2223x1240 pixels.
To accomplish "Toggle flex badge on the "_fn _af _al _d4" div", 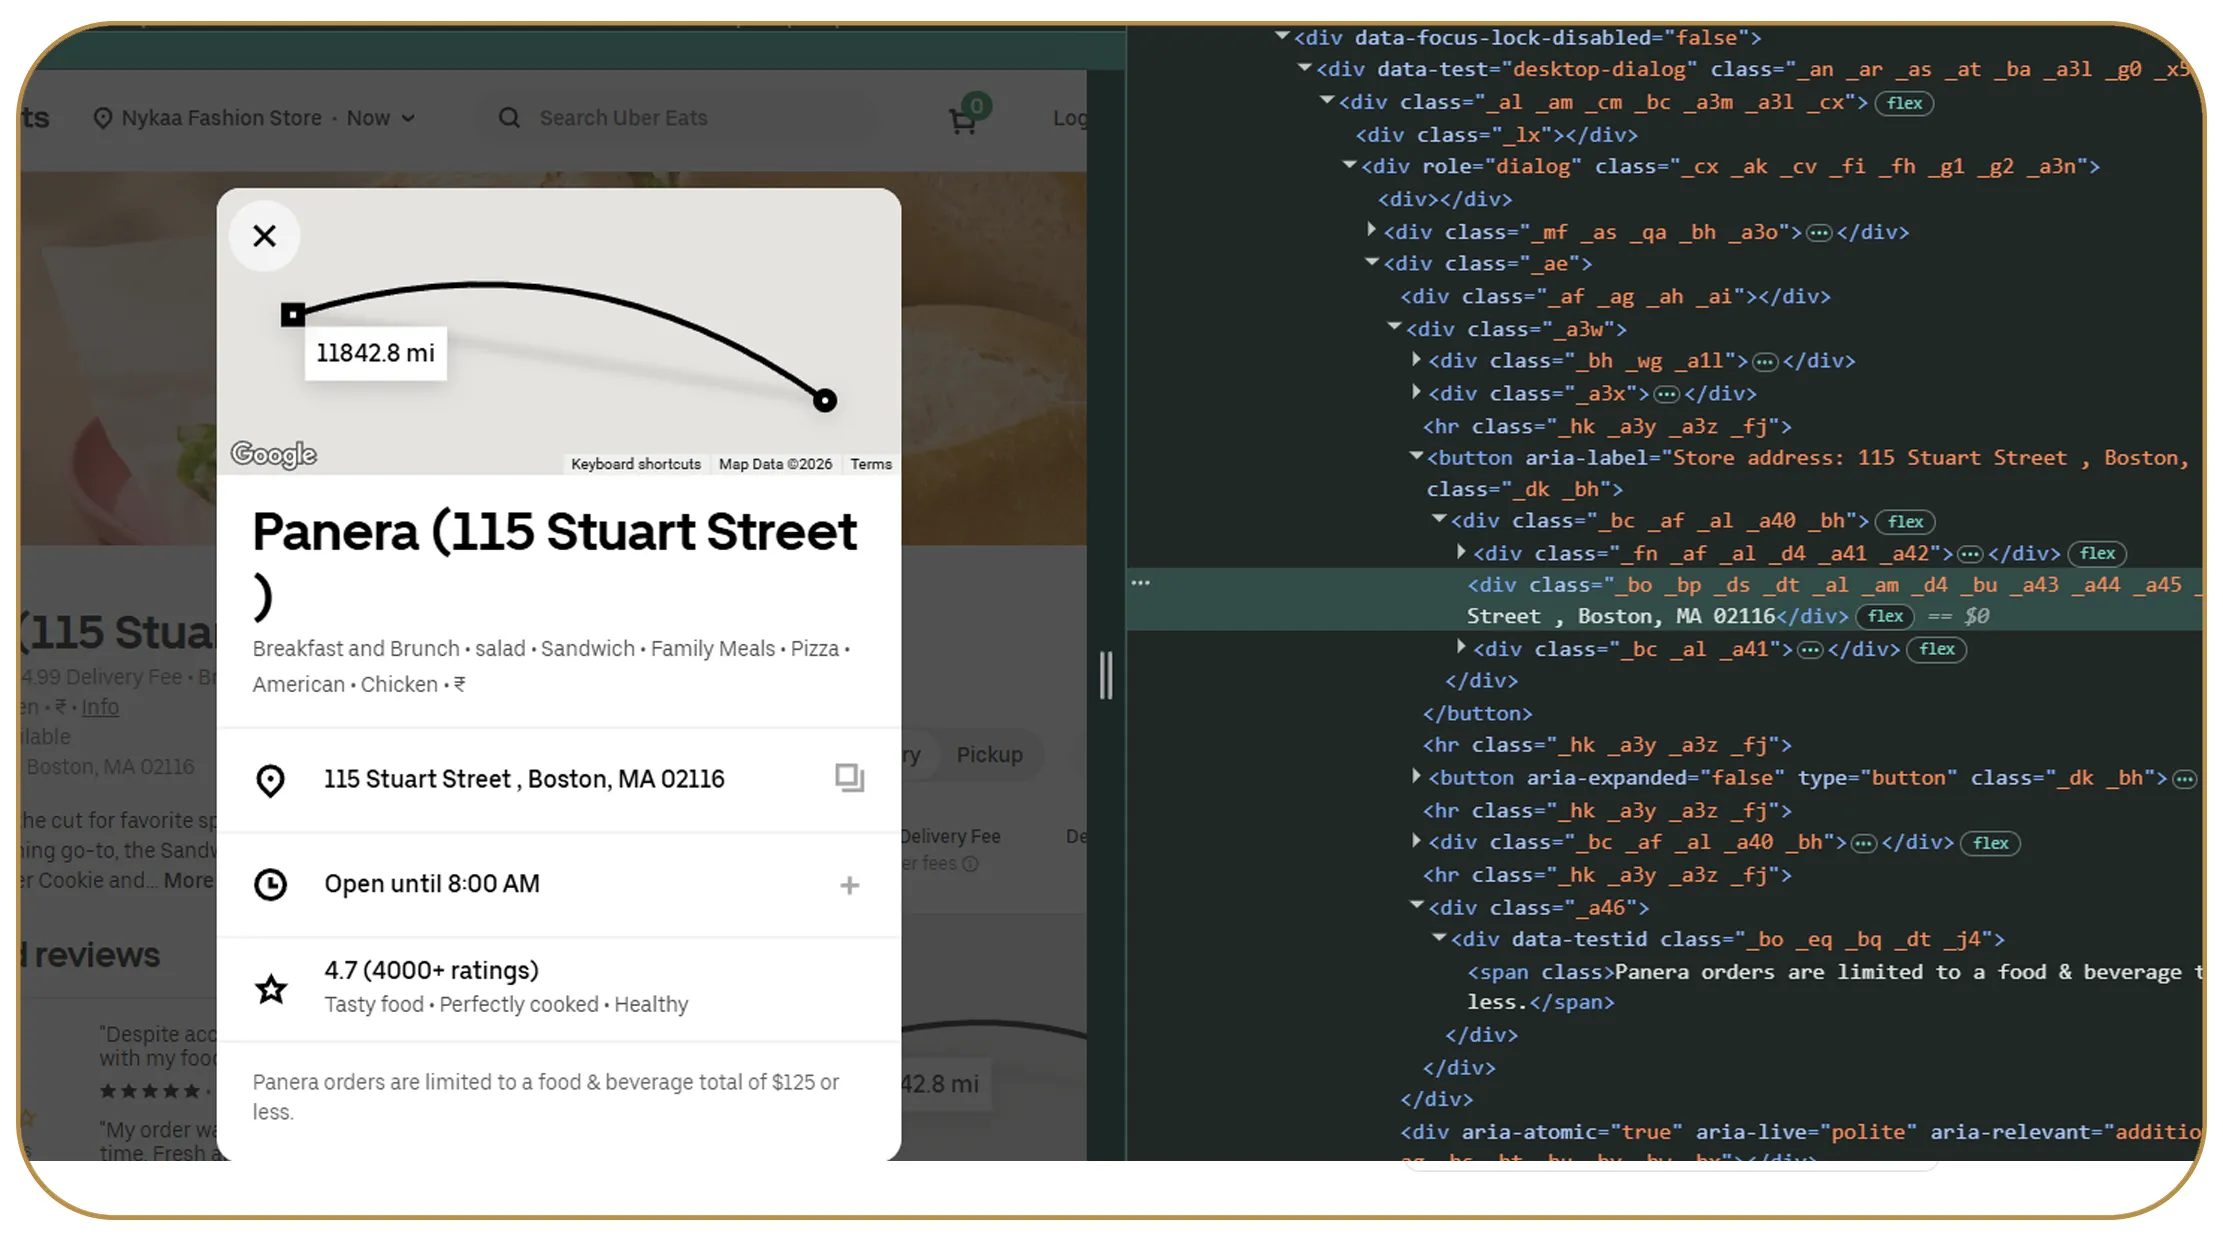I will pos(2097,553).
